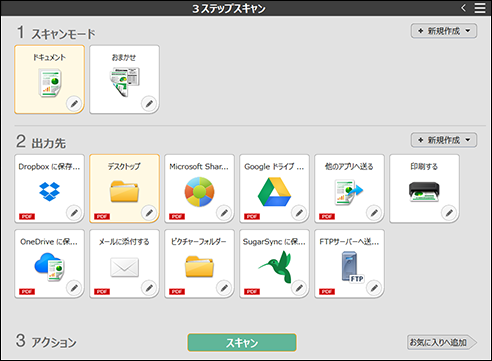The width and height of the screenshot is (492, 361).
Task: Edit SugarSync destination pencil icon
Action: (299, 288)
